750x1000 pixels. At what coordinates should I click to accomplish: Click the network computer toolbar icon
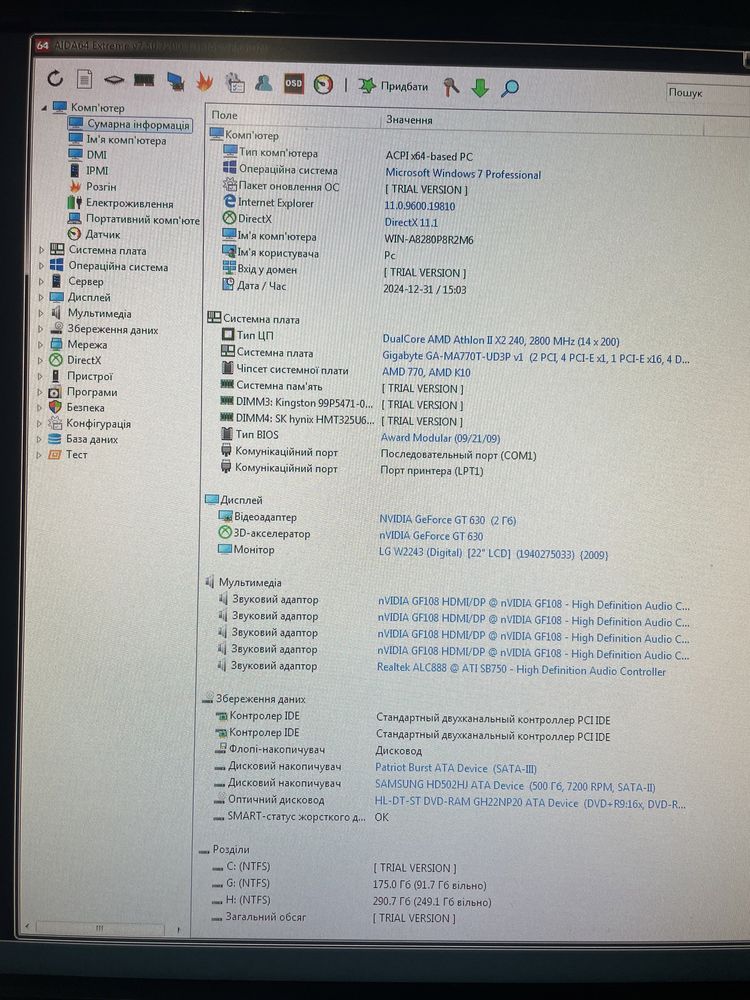(x=175, y=81)
